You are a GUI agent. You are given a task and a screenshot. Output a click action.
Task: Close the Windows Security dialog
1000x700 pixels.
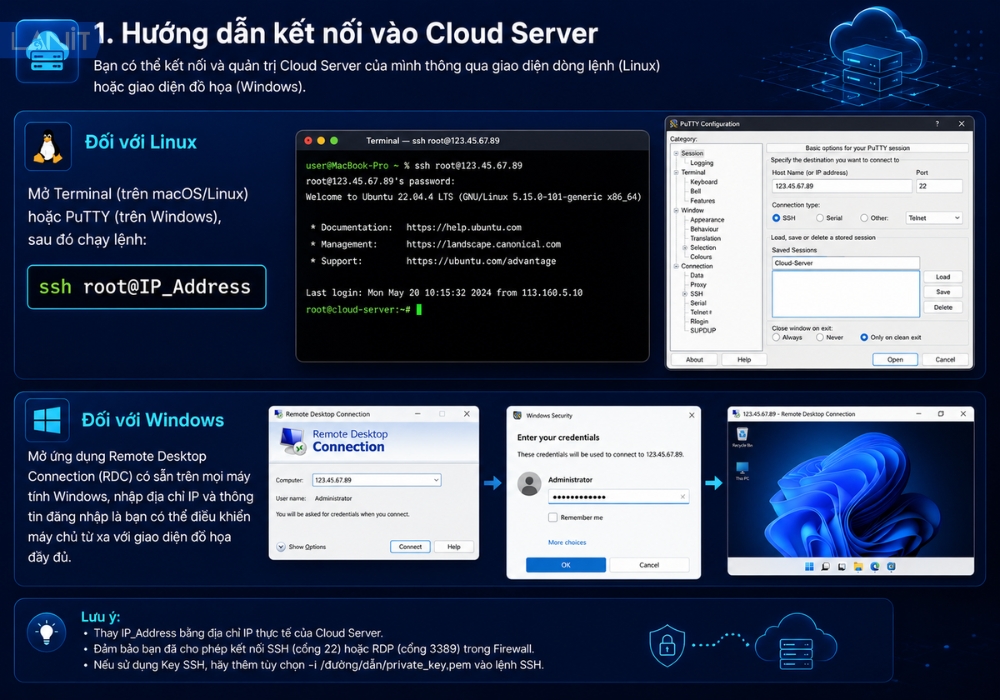(691, 415)
